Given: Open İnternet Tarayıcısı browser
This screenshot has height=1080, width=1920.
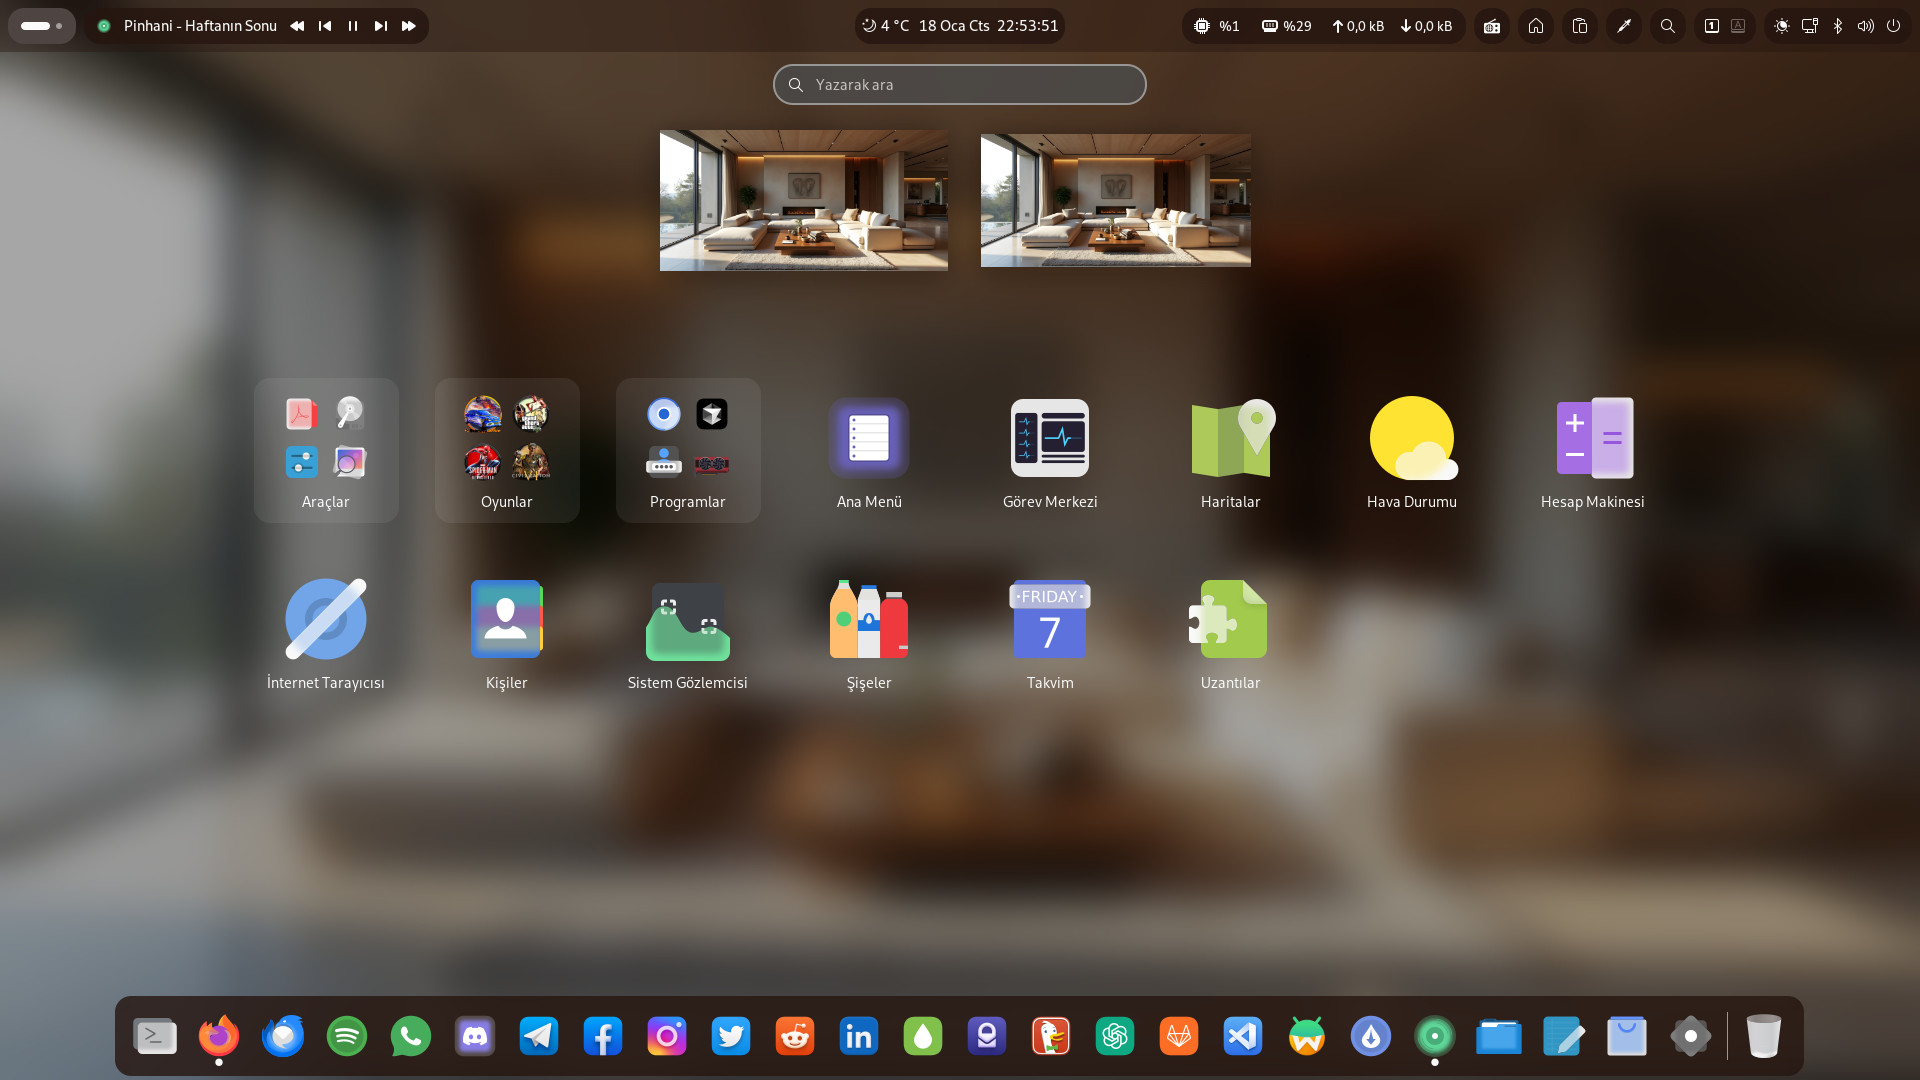Looking at the screenshot, I should point(326,633).
